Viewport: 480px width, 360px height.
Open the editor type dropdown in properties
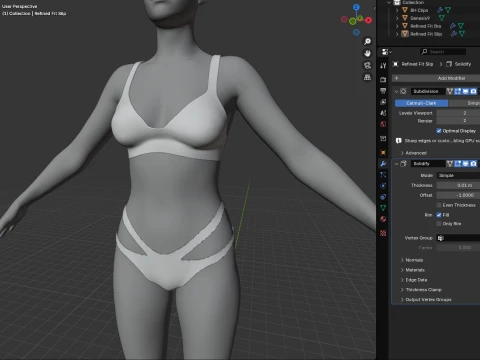(387, 52)
